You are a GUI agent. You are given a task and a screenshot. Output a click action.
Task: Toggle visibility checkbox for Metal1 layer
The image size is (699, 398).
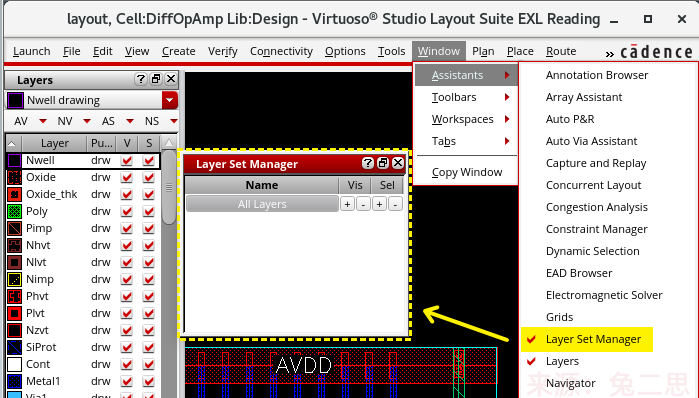click(x=127, y=381)
